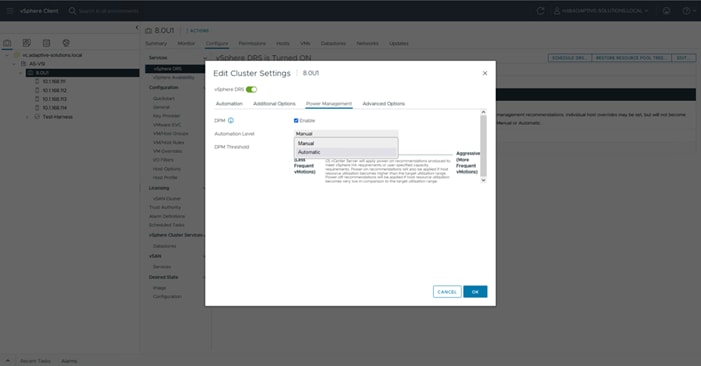
Task: Open VM/Host Rules settings
Action: [168, 143]
